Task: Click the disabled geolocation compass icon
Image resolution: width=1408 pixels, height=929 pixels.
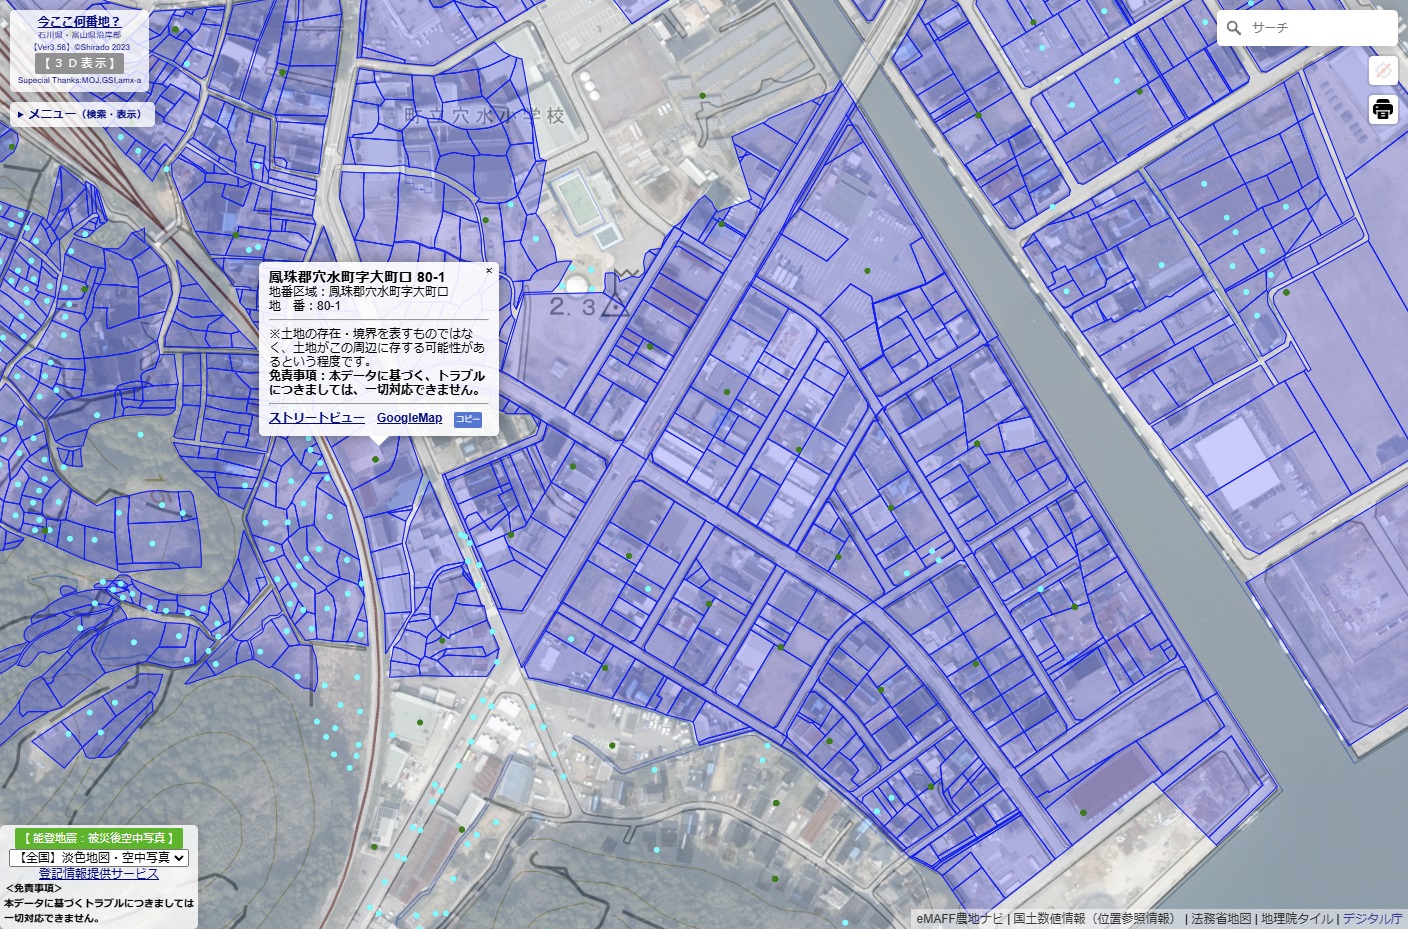Action: click(1383, 71)
